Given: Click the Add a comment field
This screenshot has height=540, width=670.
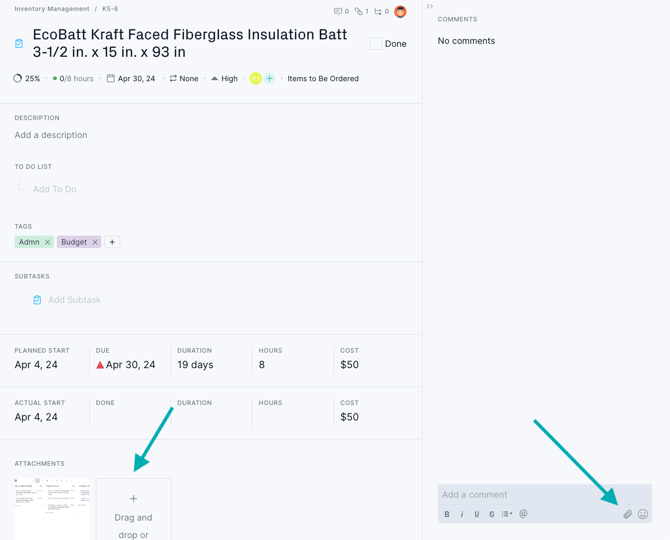Looking at the screenshot, I should (x=544, y=495).
